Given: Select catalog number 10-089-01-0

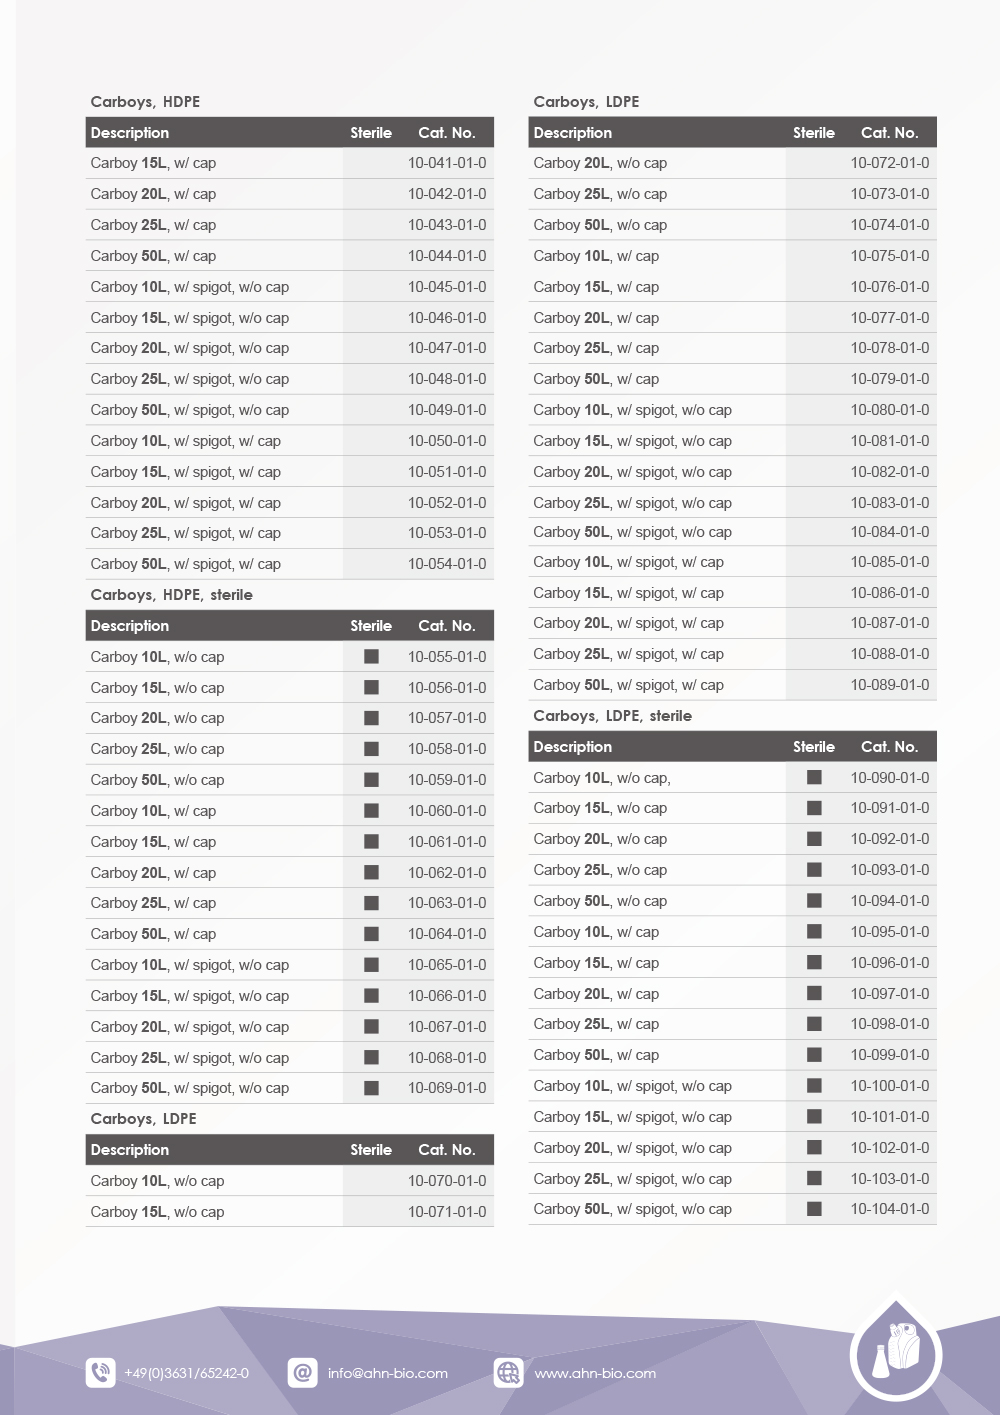Looking at the screenshot, I should [889, 685].
